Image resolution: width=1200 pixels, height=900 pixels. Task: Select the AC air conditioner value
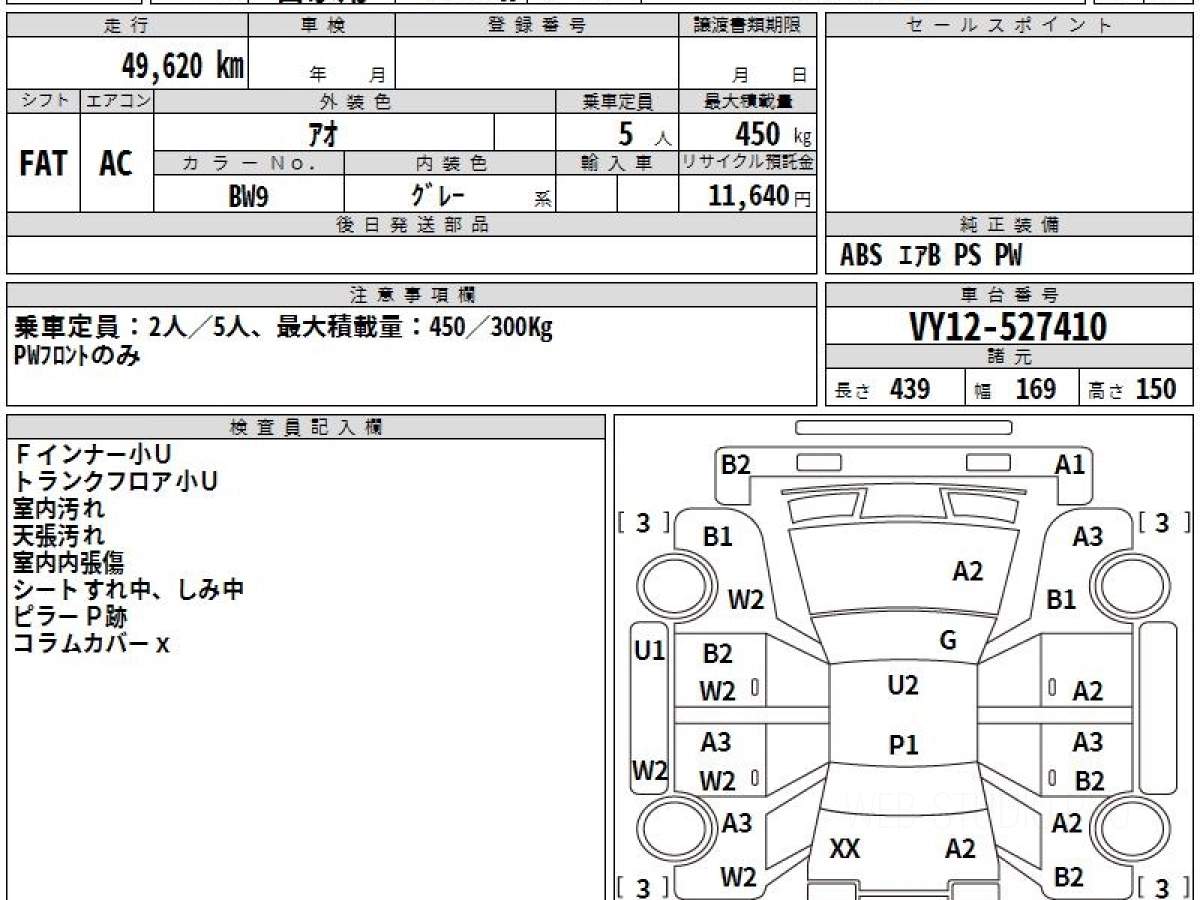click(116, 163)
